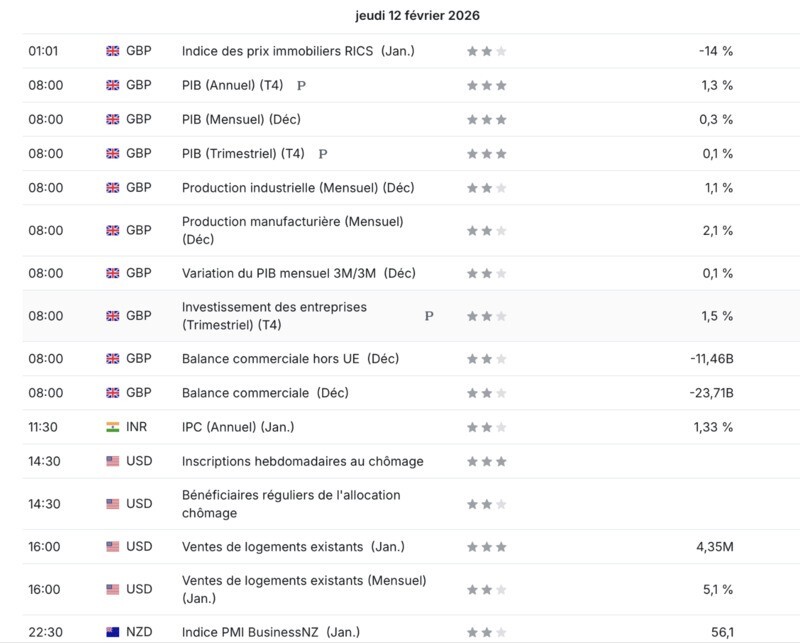This screenshot has height=643, width=800.
Task: Click the jeudi 12 février 2026 date header
Action: 417,15
